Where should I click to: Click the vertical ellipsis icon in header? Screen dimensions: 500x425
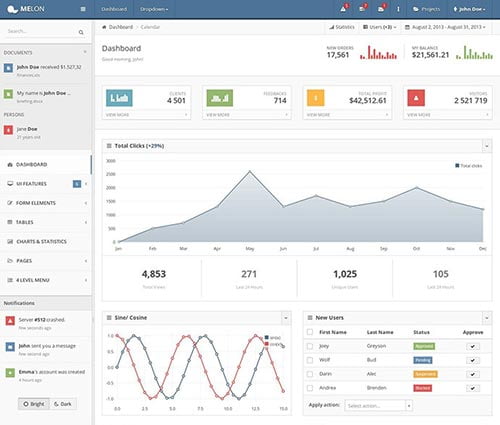398,9
